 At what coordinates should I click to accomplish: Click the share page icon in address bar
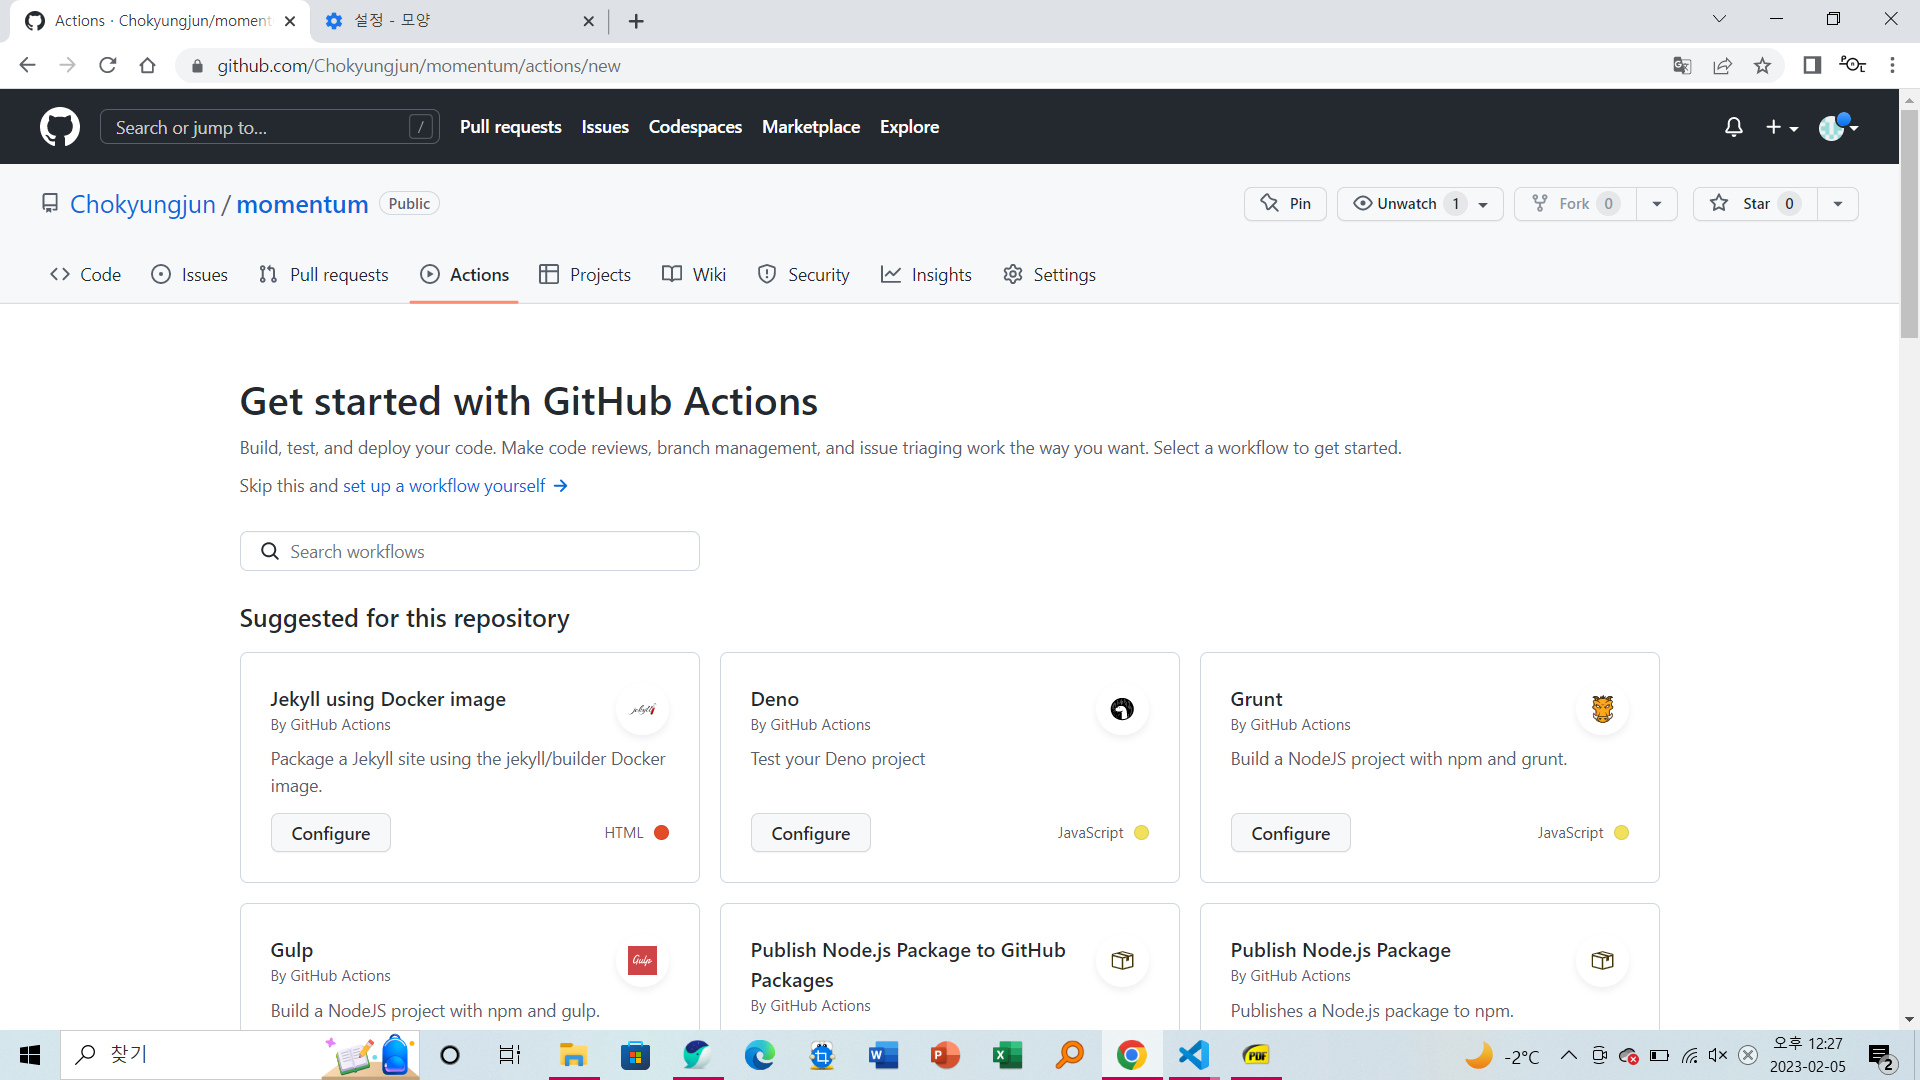pyautogui.click(x=1722, y=66)
